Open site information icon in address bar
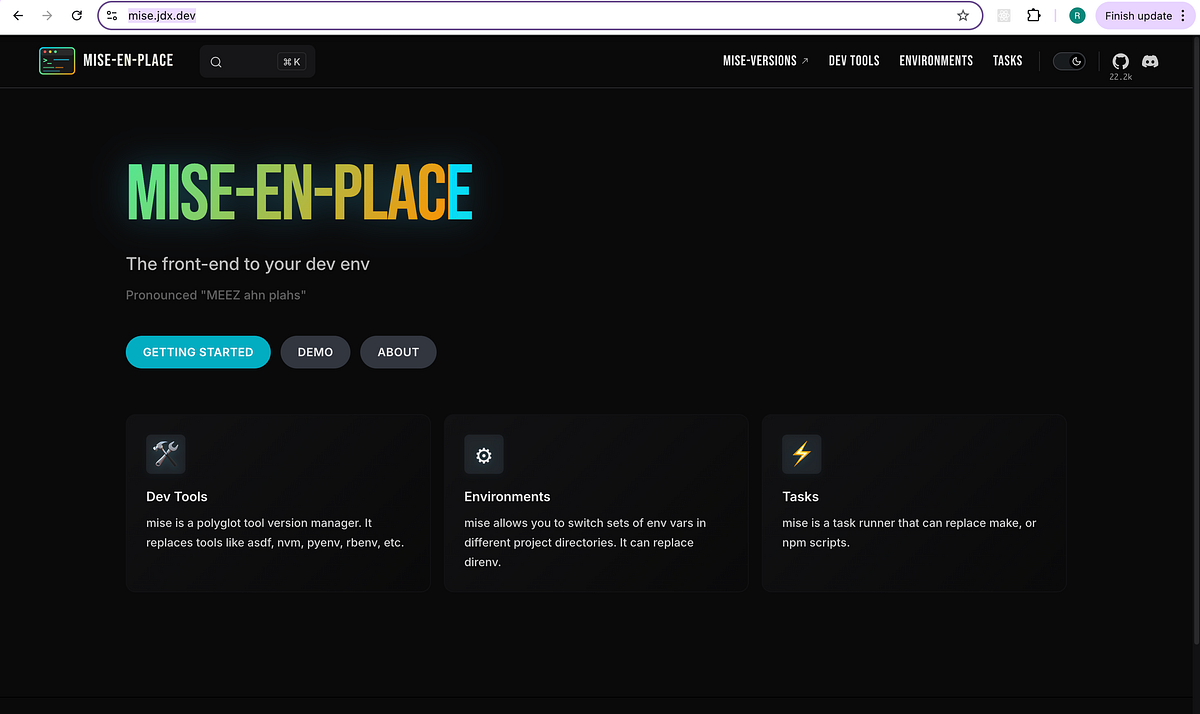 coord(113,16)
